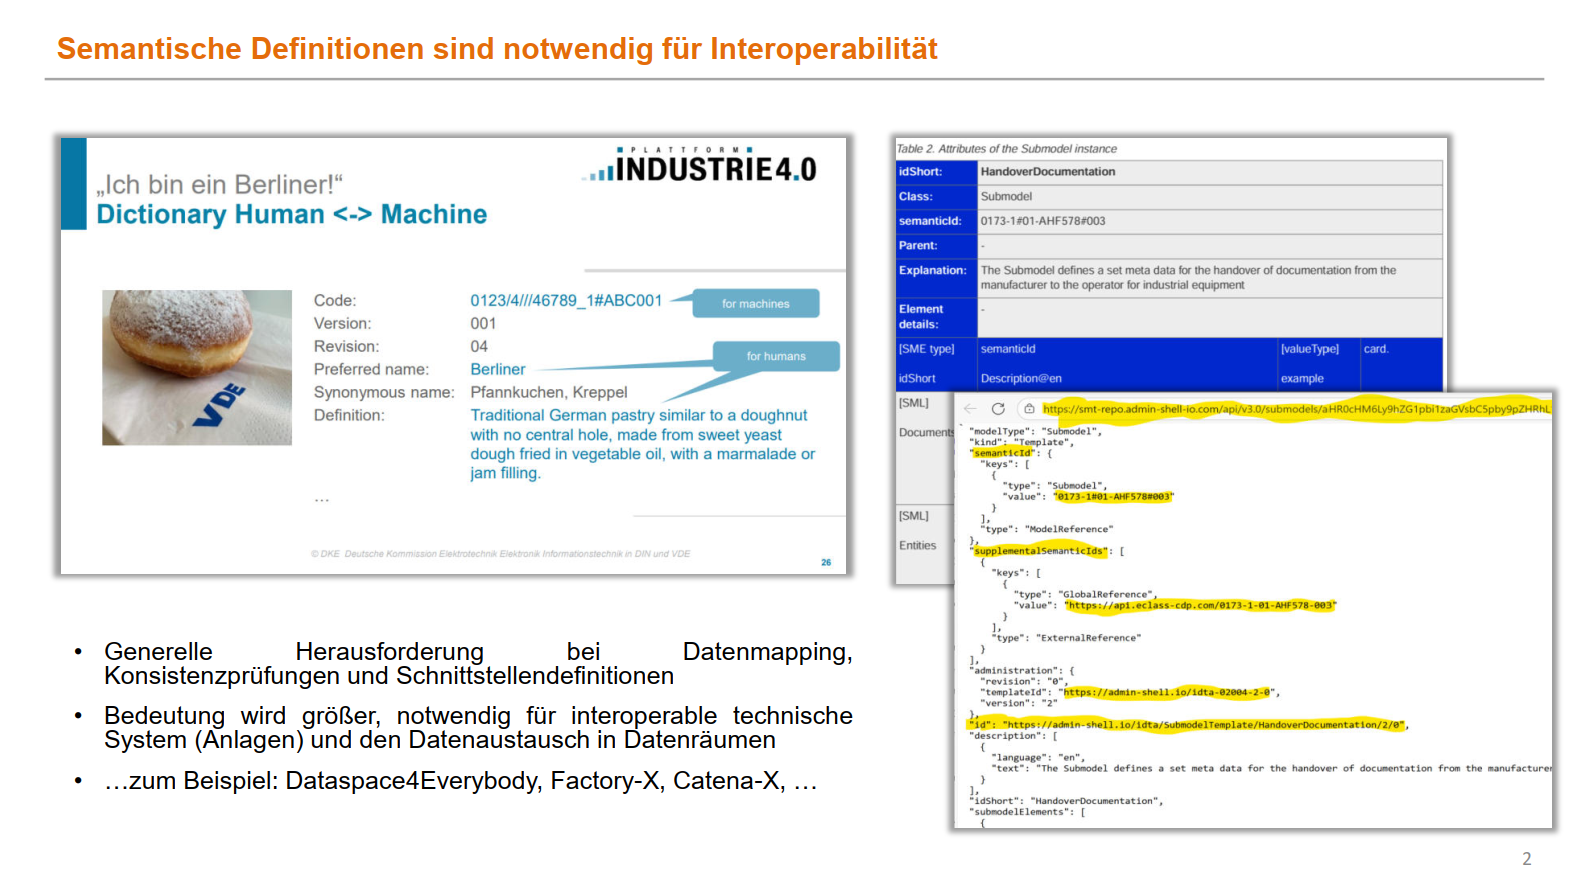1587x874 pixels.
Task: Open the api.eclass-cdp.com link value
Action: pyautogui.click(x=1200, y=606)
